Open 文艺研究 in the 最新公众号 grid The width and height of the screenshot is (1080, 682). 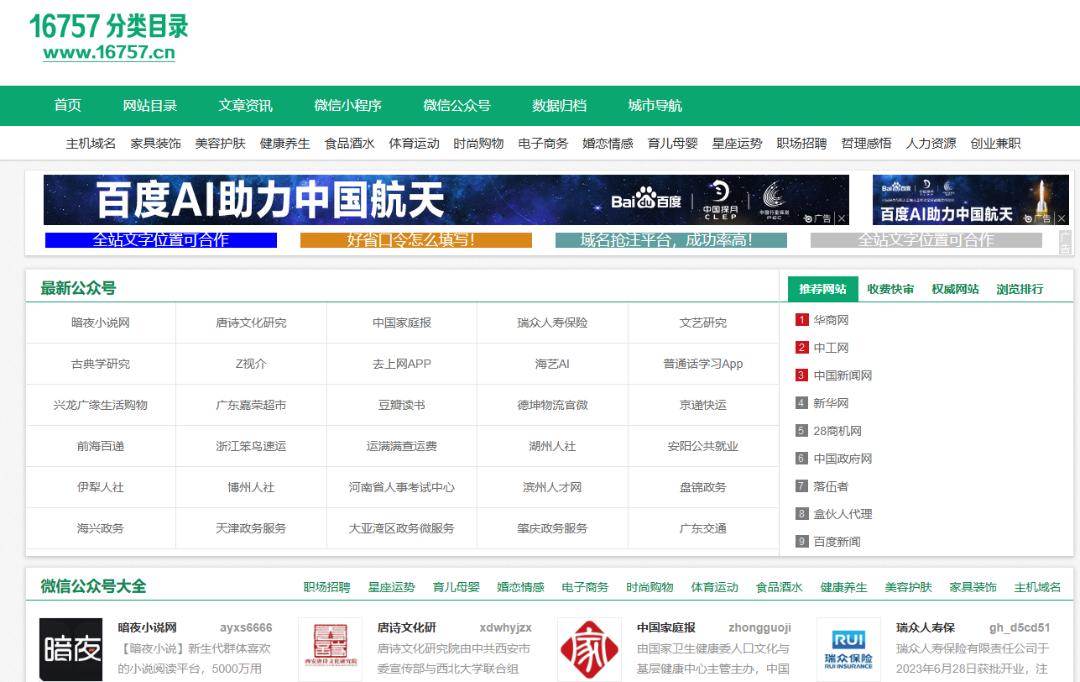[x=703, y=323]
